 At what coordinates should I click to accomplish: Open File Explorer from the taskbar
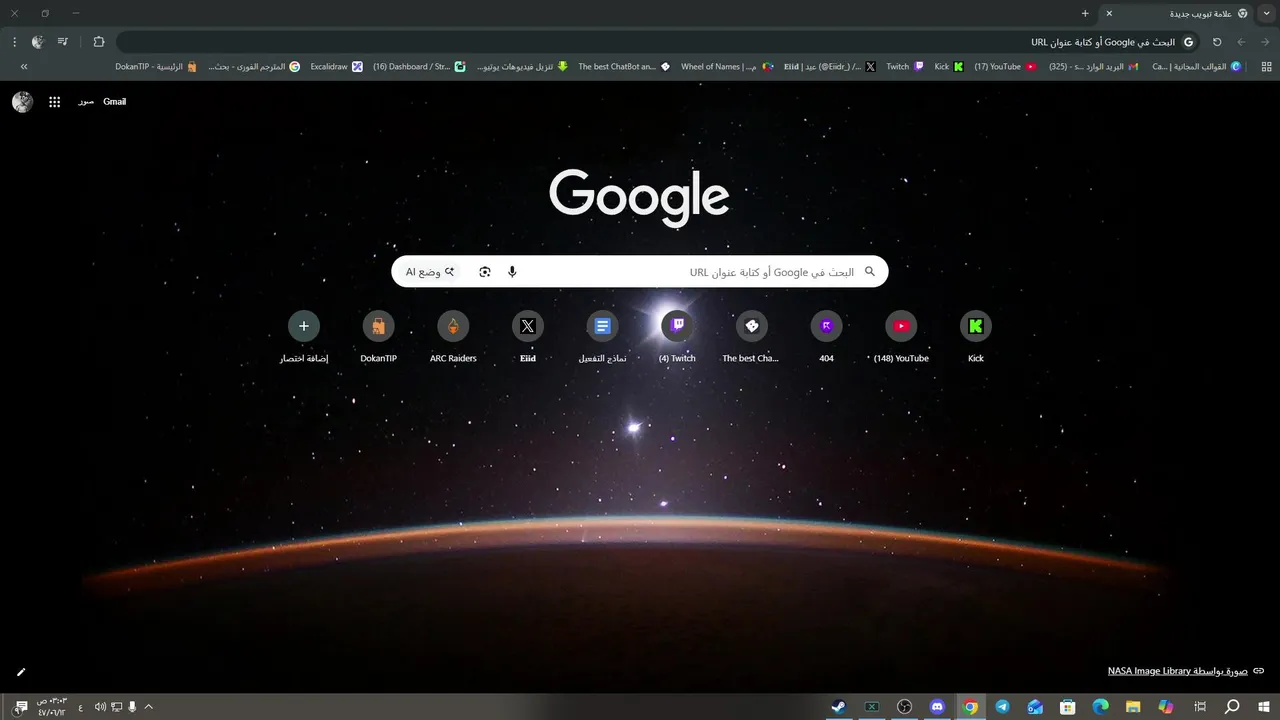click(1133, 707)
